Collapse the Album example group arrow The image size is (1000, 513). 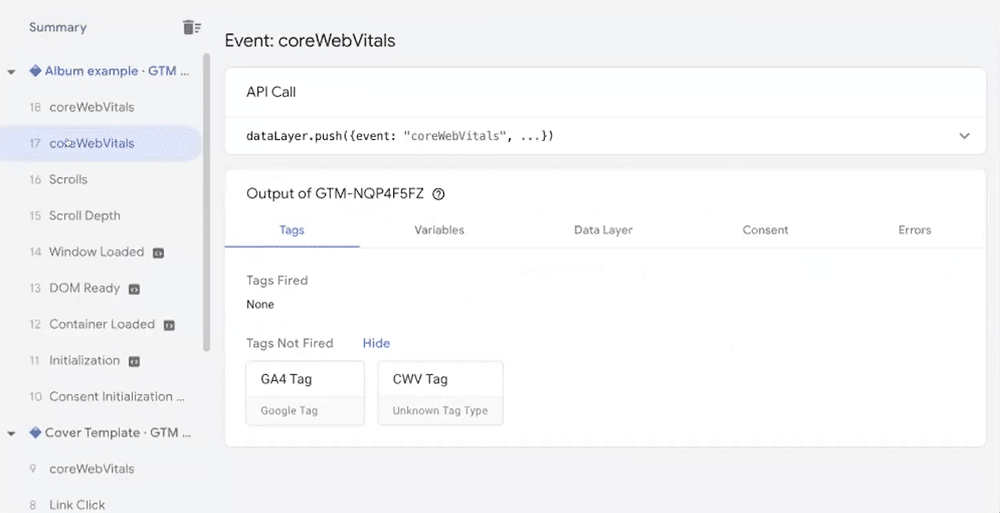coord(11,72)
